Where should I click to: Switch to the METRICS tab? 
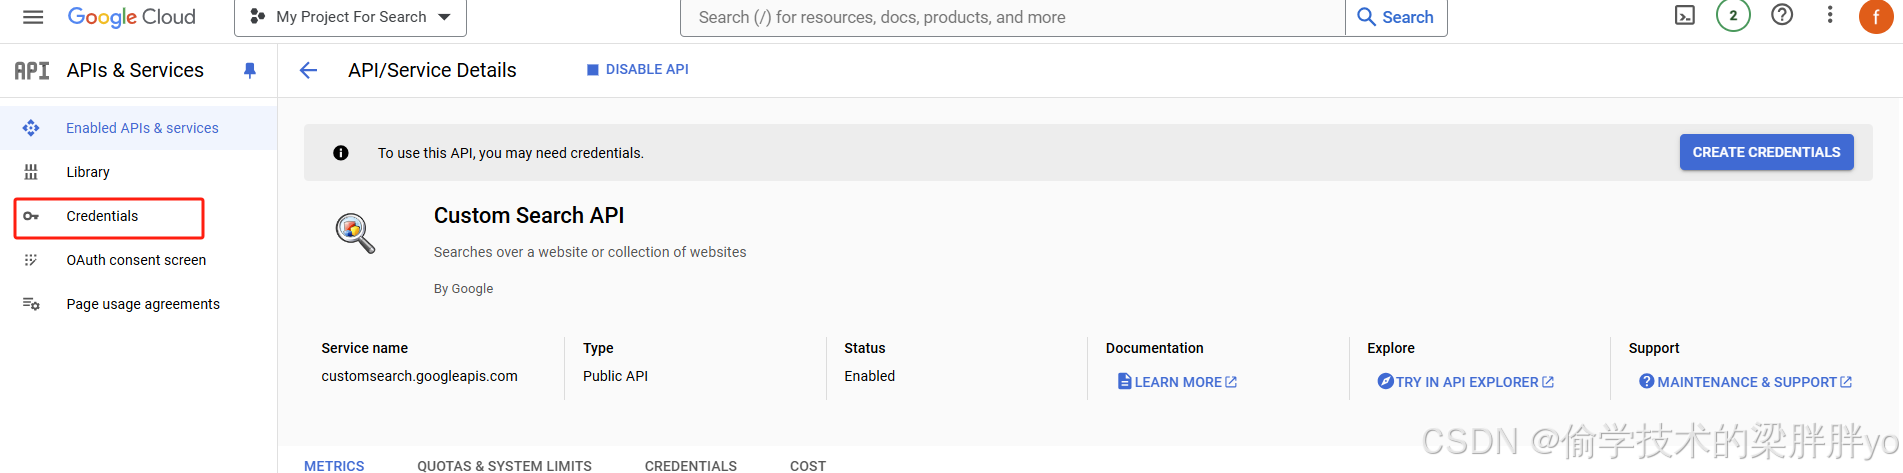334,466
